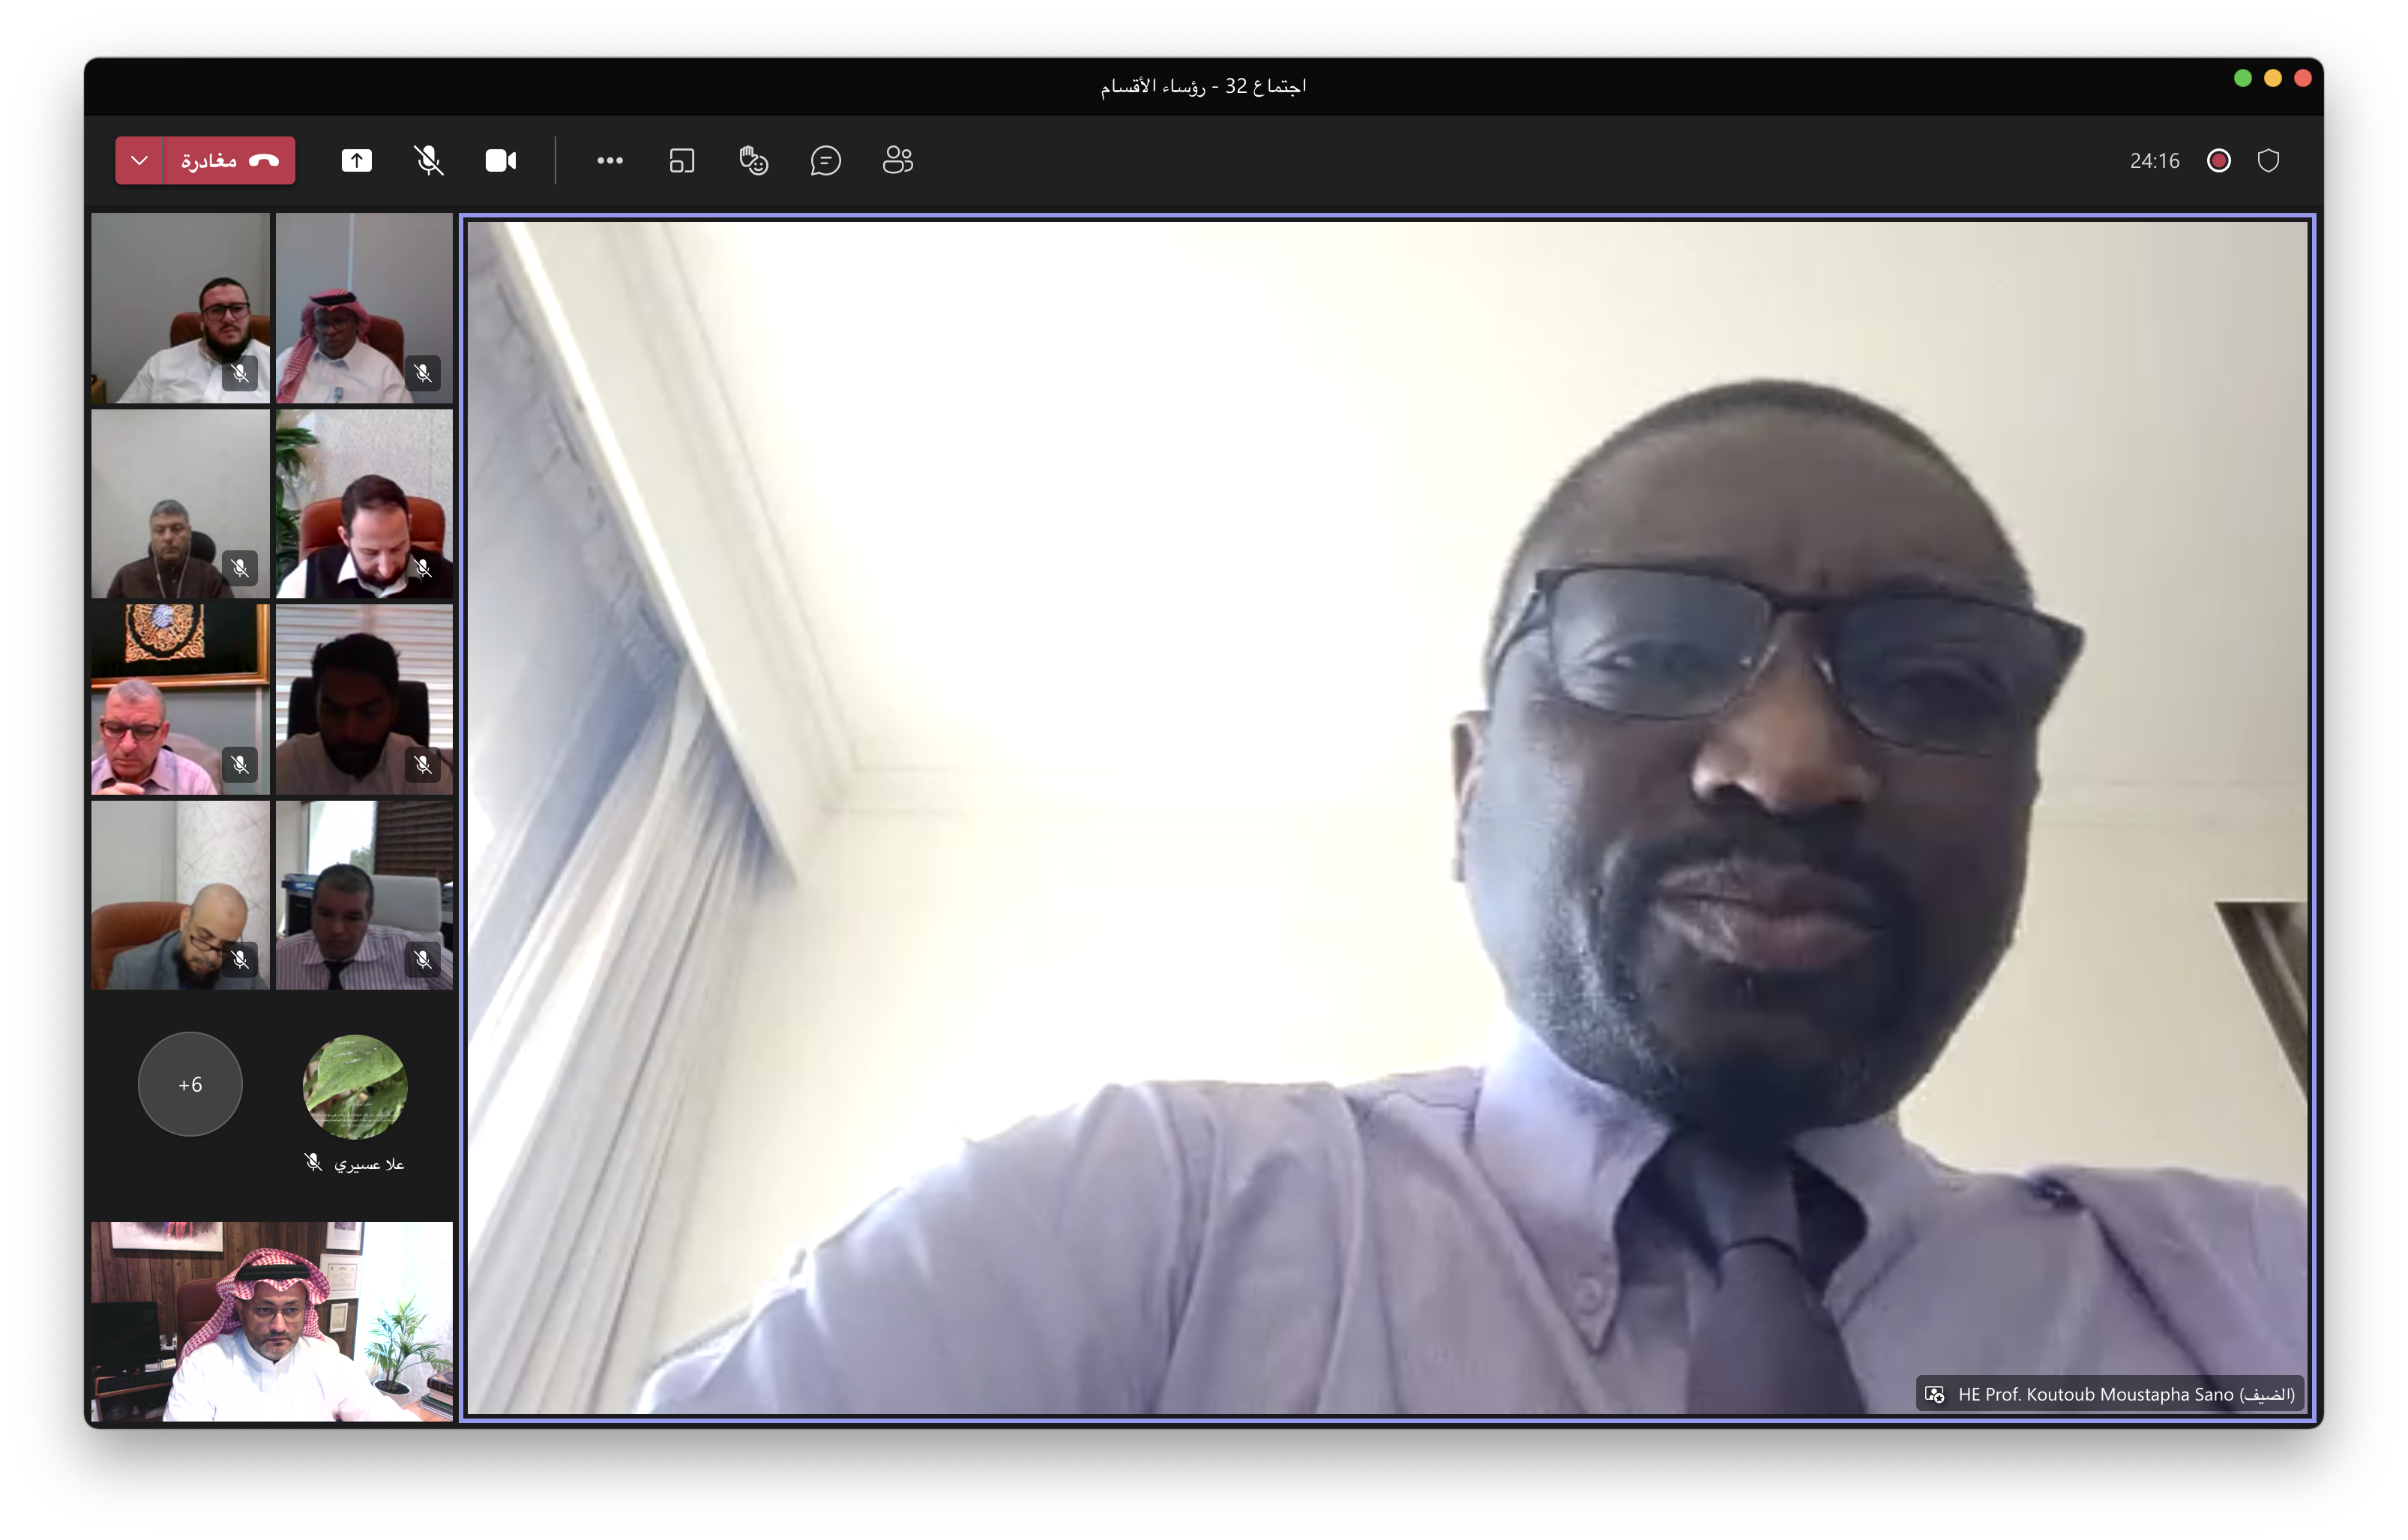
Task: Toggle the microphone mute button
Action: [x=429, y=161]
